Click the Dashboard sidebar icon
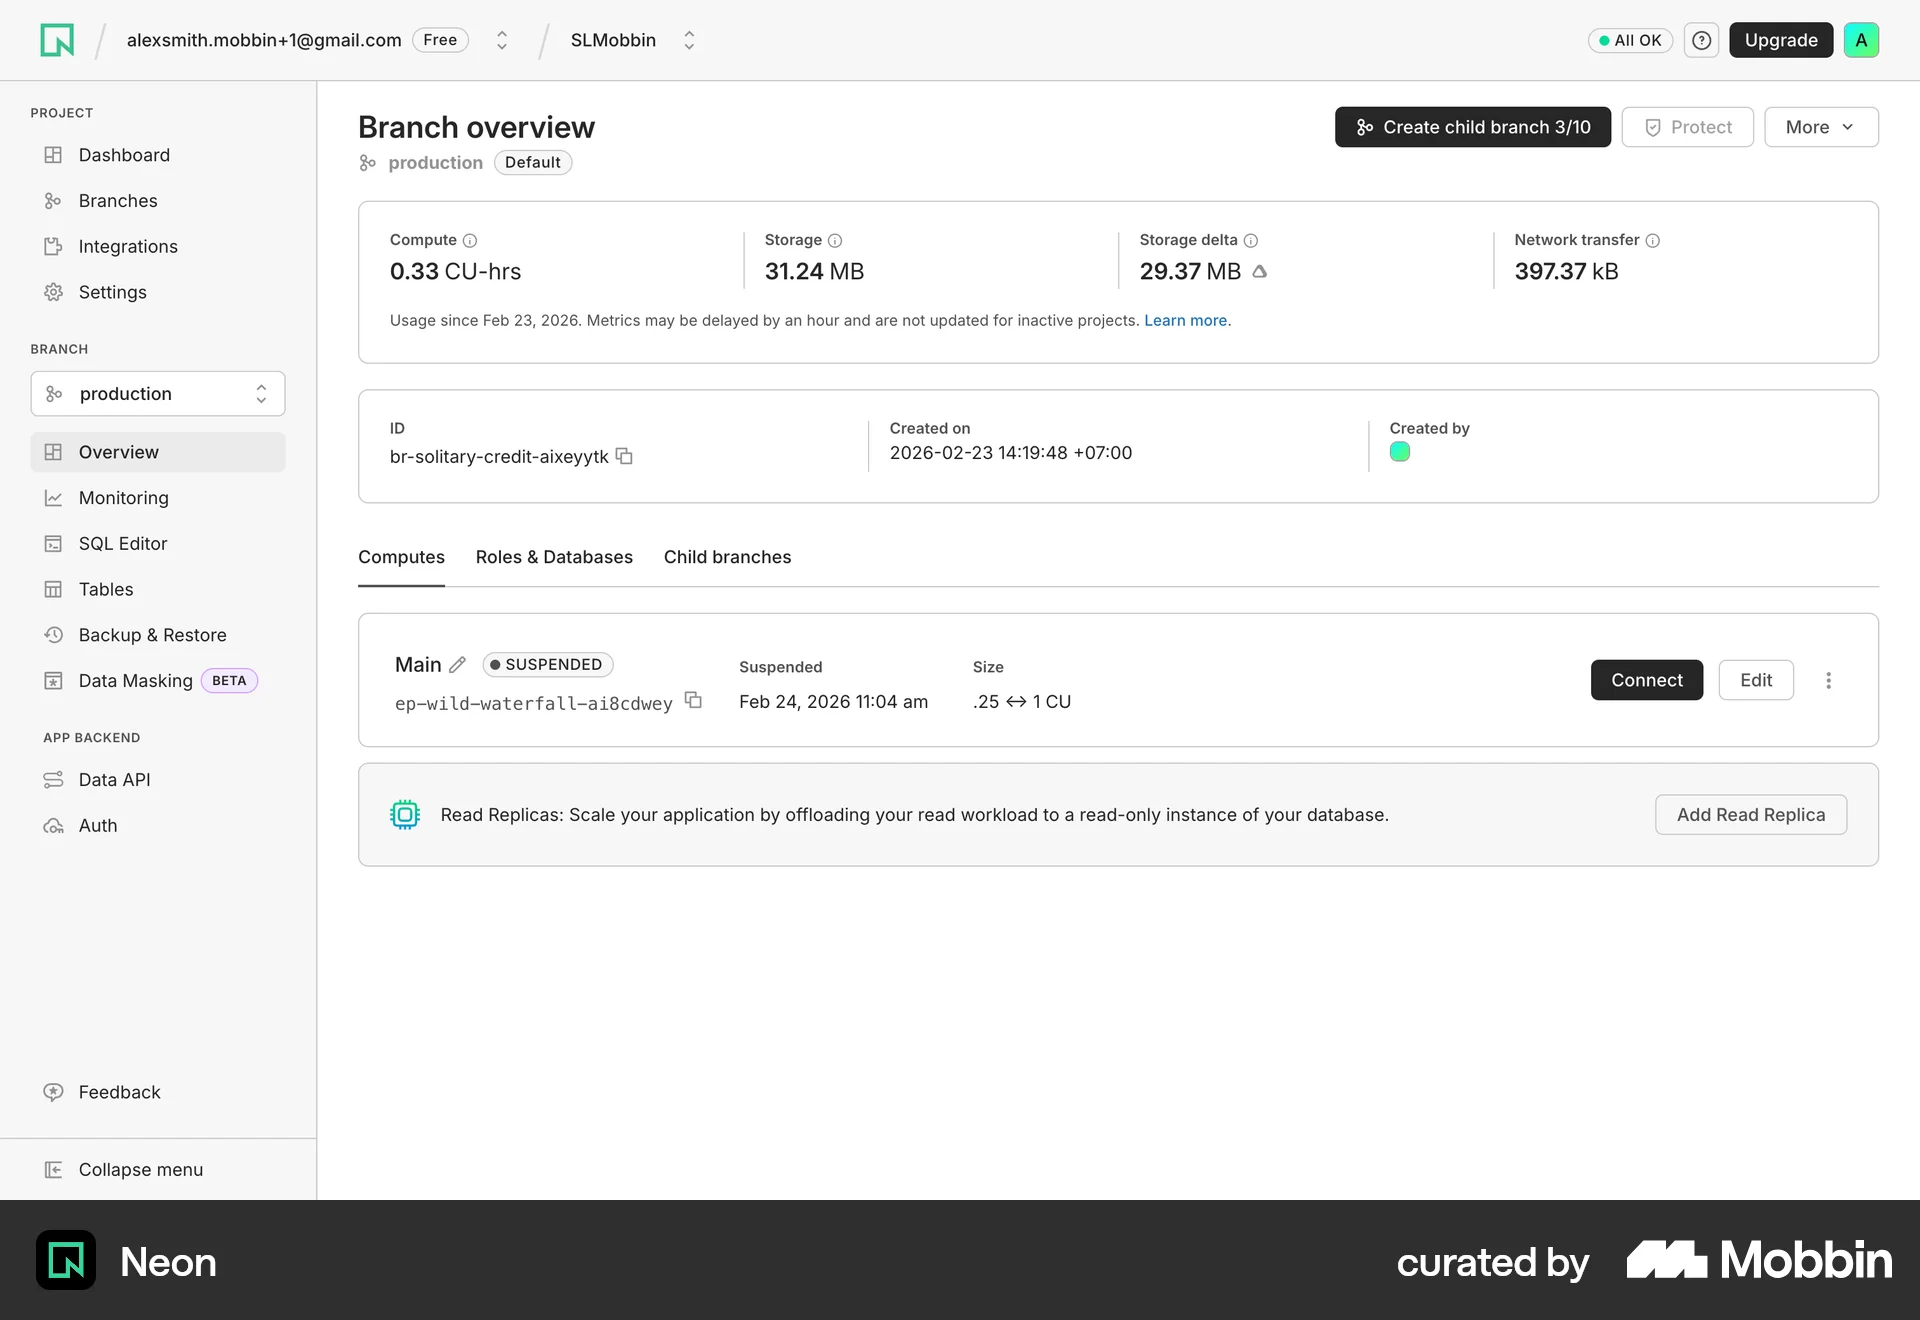Viewport: 1920px width, 1320px height. pyautogui.click(x=53, y=155)
